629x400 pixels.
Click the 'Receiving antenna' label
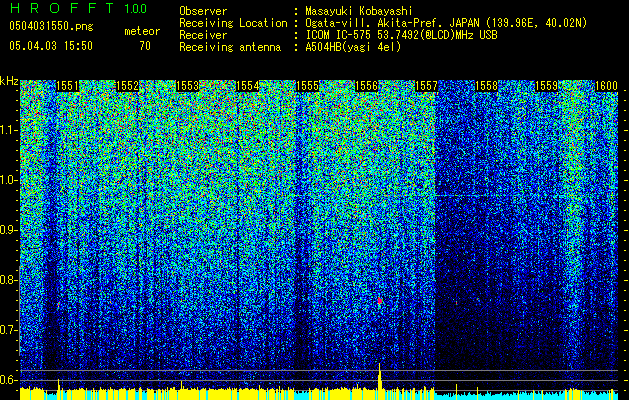pyautogui.click(x=230, y=47)
